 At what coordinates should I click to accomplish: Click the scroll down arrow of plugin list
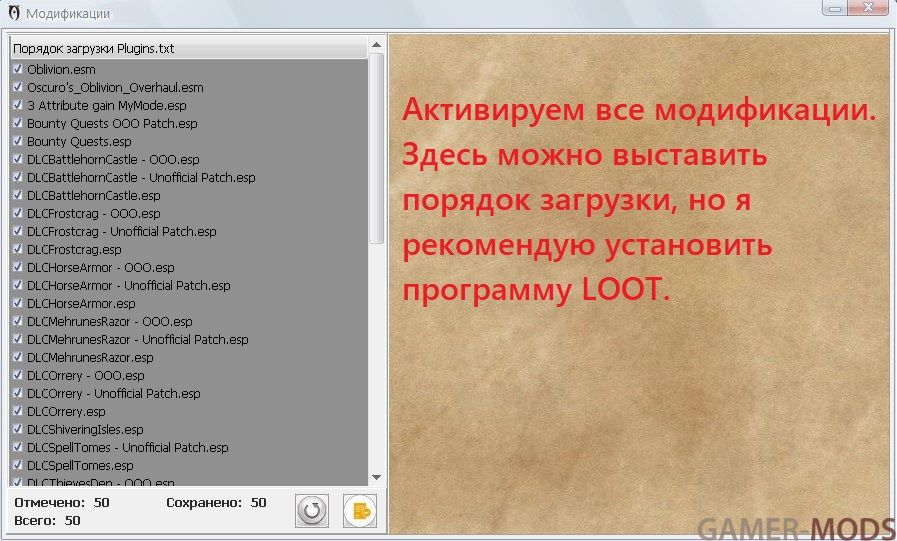coord(376,478)
